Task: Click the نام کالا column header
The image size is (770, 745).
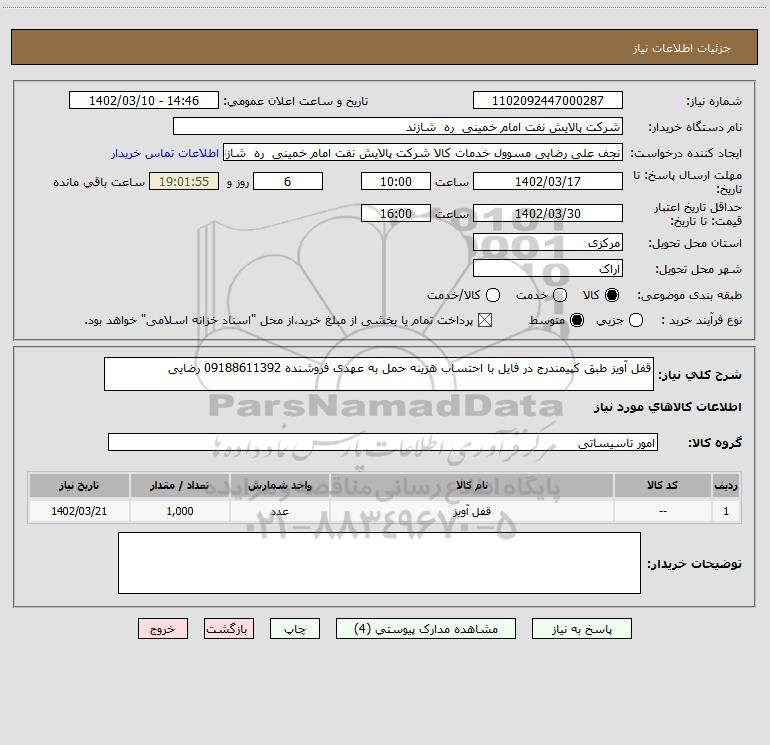Action: point(471,485)
